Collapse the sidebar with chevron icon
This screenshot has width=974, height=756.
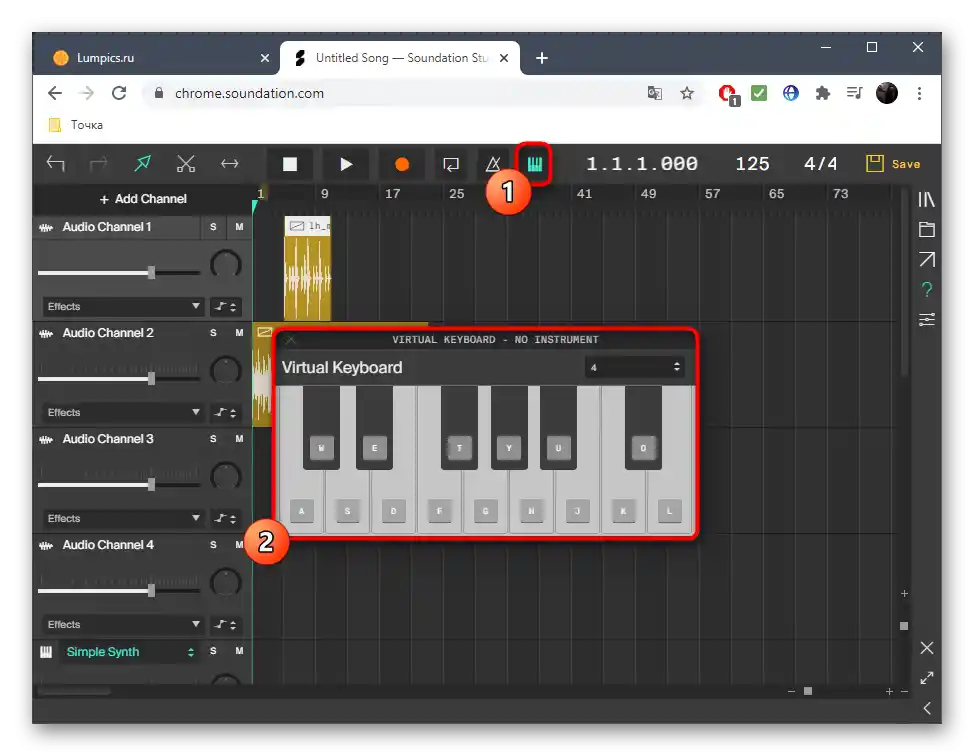(926, 708)
